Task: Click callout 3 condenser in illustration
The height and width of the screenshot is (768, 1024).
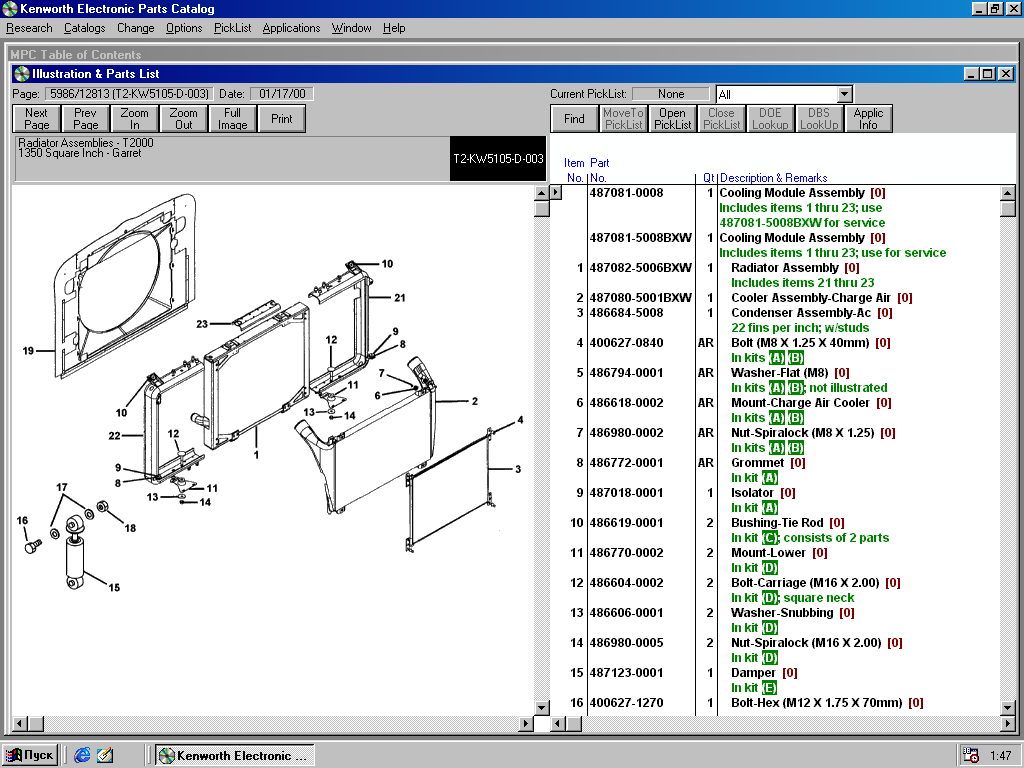Action: pyautogui.click(x=518, y=469)
